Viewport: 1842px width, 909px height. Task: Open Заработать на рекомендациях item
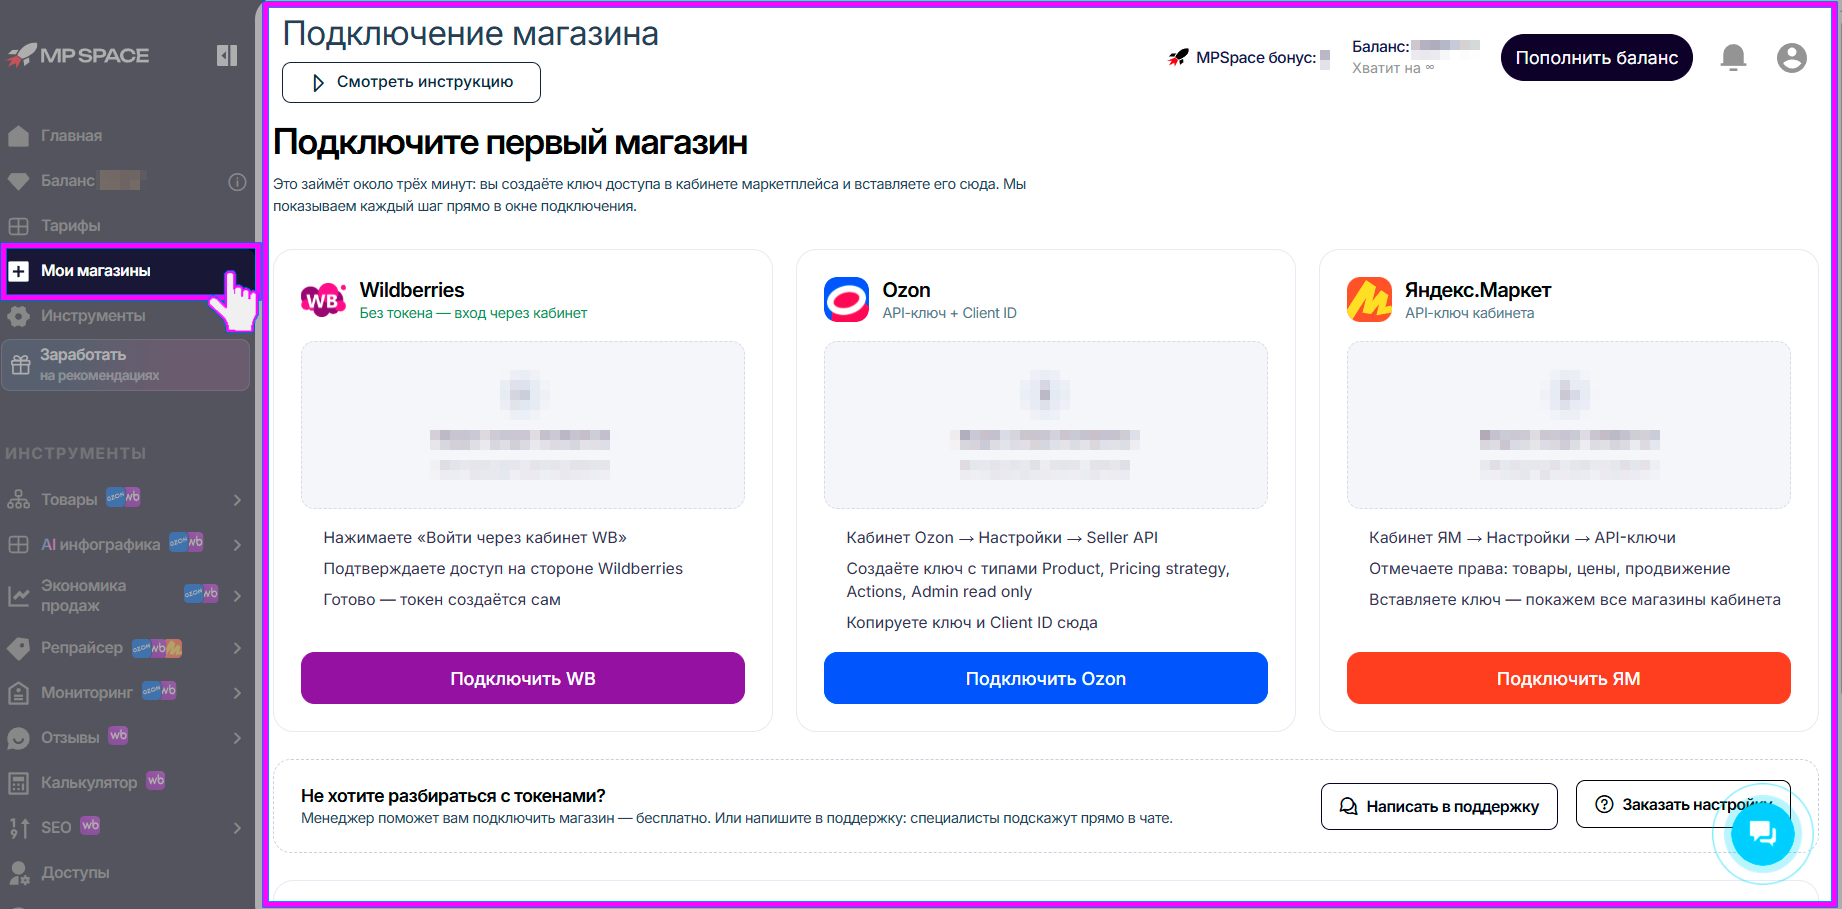coord(126,365)
